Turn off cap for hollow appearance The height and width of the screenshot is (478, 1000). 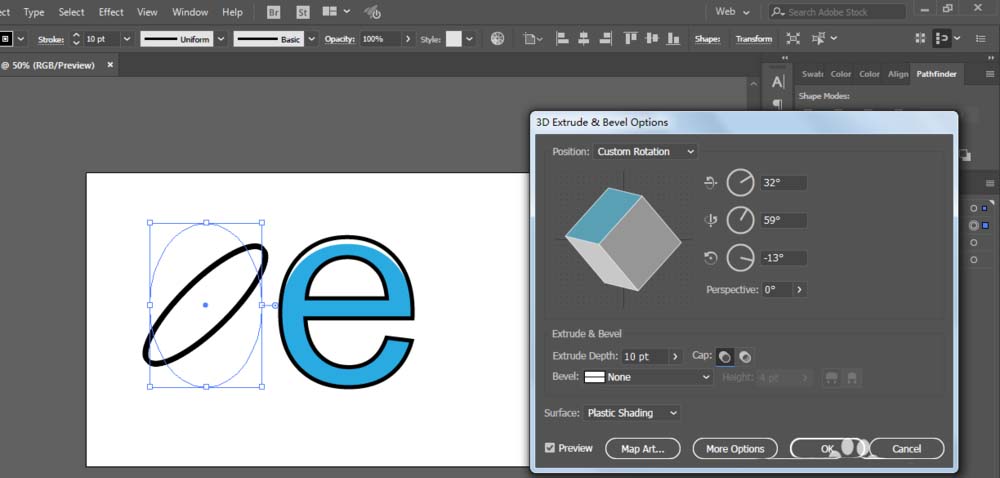tap(745, 357)
